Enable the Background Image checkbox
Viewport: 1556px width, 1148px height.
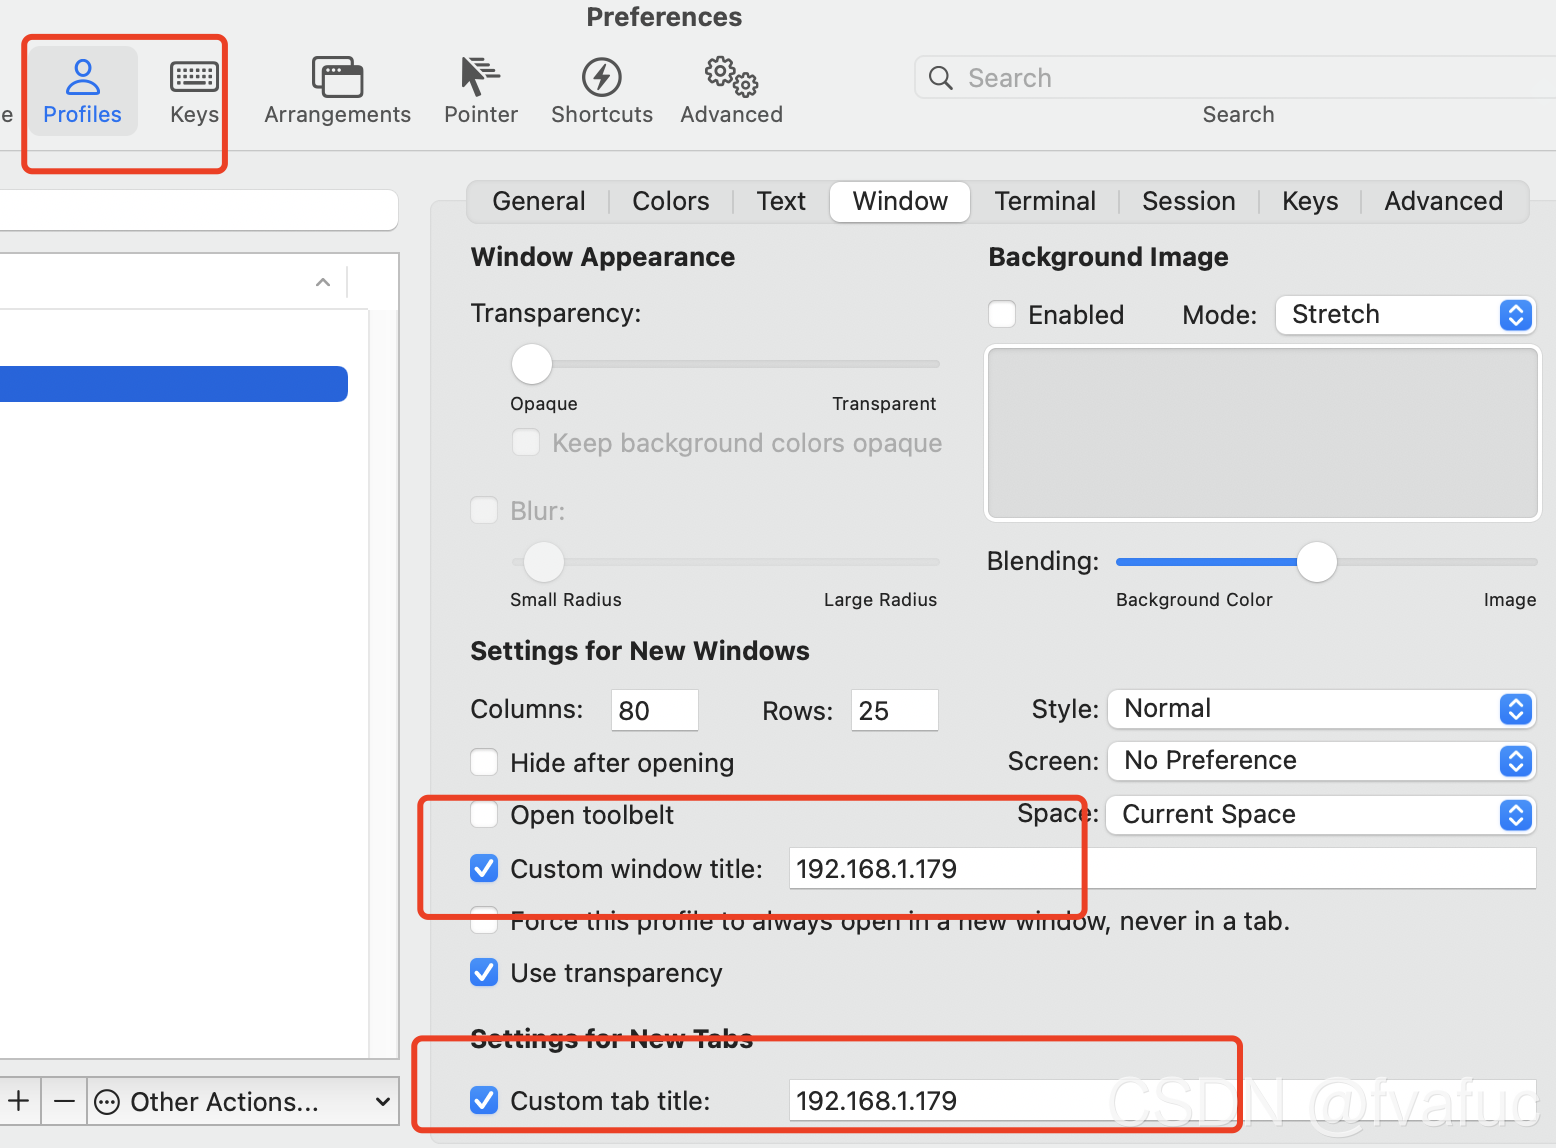pyautogui.click(x=1002, y=314)
